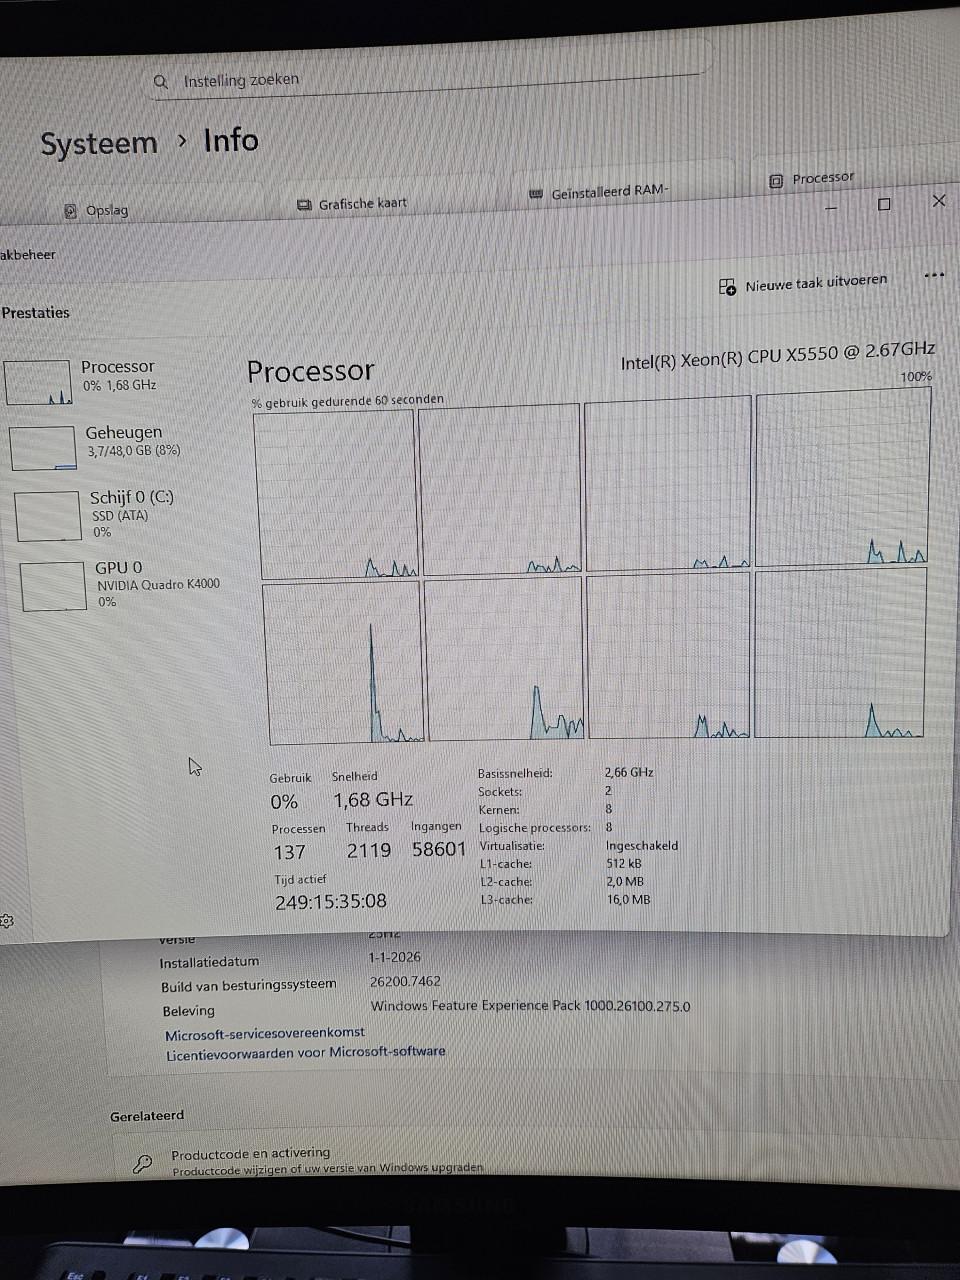Click the 'Intel(R) Xeon(R) CPU X5550' text
This screenshot has width=960, height=1280.
(778, 355)
